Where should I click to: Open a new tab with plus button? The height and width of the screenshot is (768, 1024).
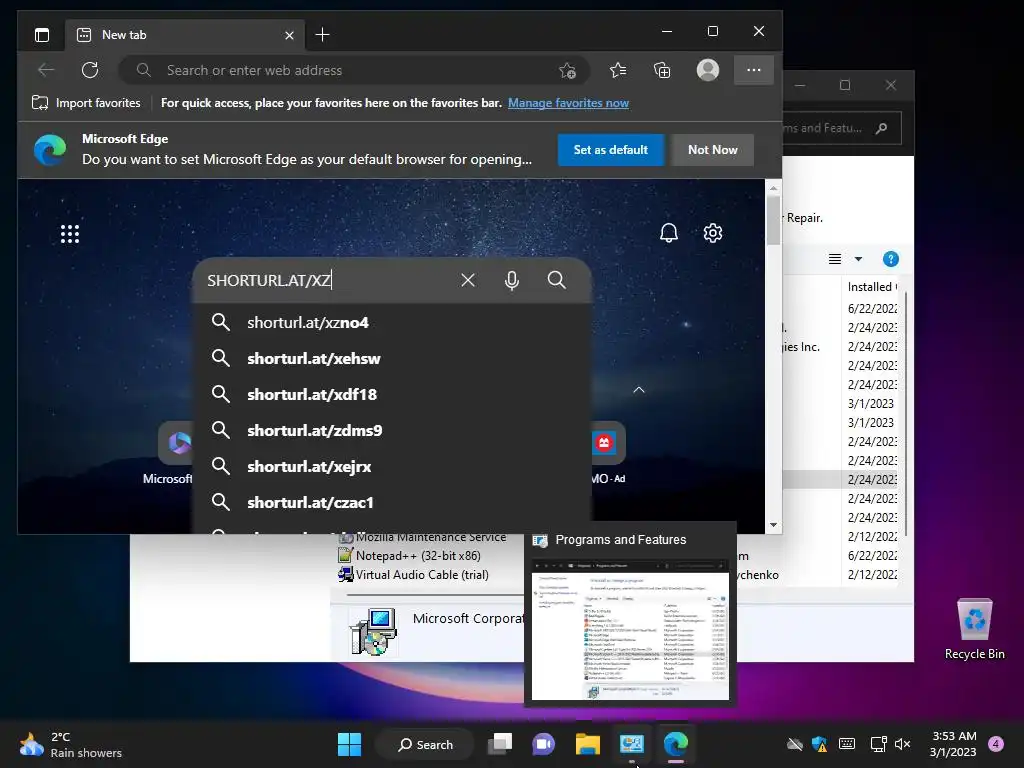[323, 35]
